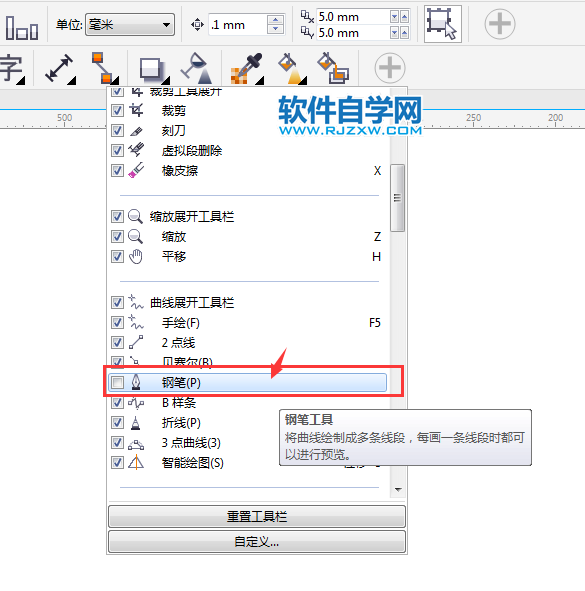Open the 单位 毫米 units dropdown
This screenshot has height=591, width=585.
pyautogui.click(x=130, y=25)
